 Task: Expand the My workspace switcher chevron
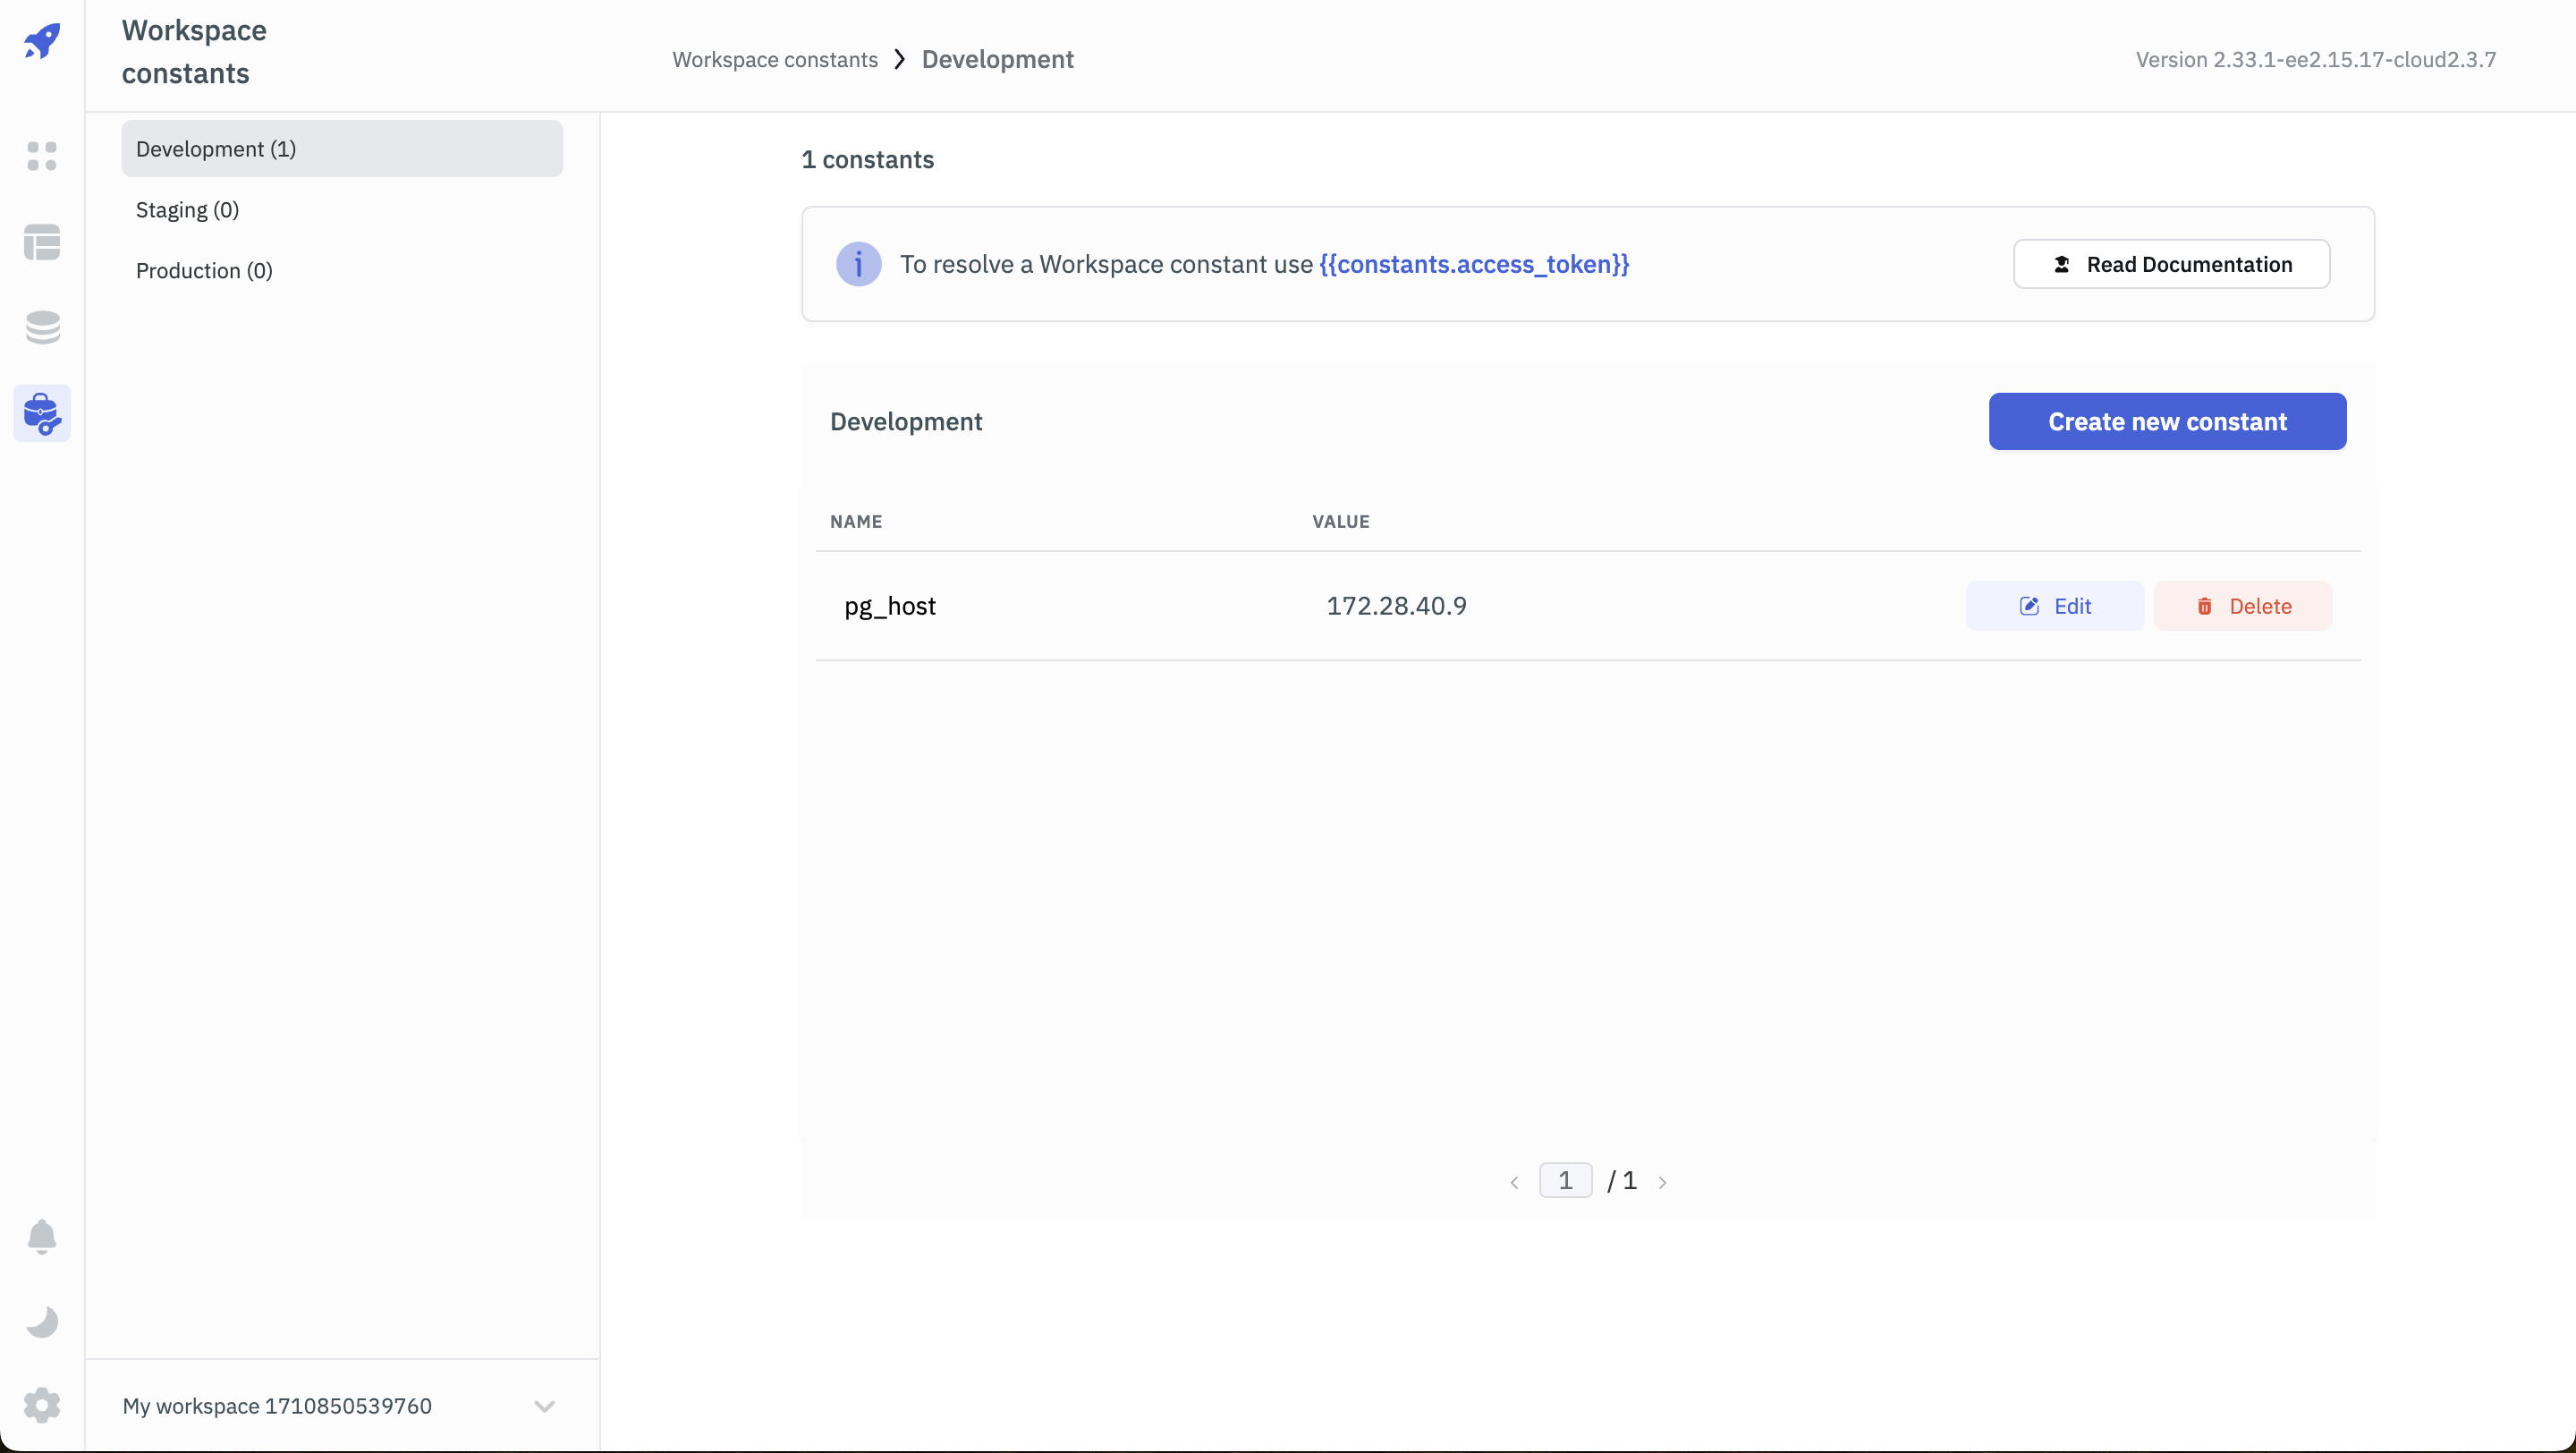(x=544, y=1406)
